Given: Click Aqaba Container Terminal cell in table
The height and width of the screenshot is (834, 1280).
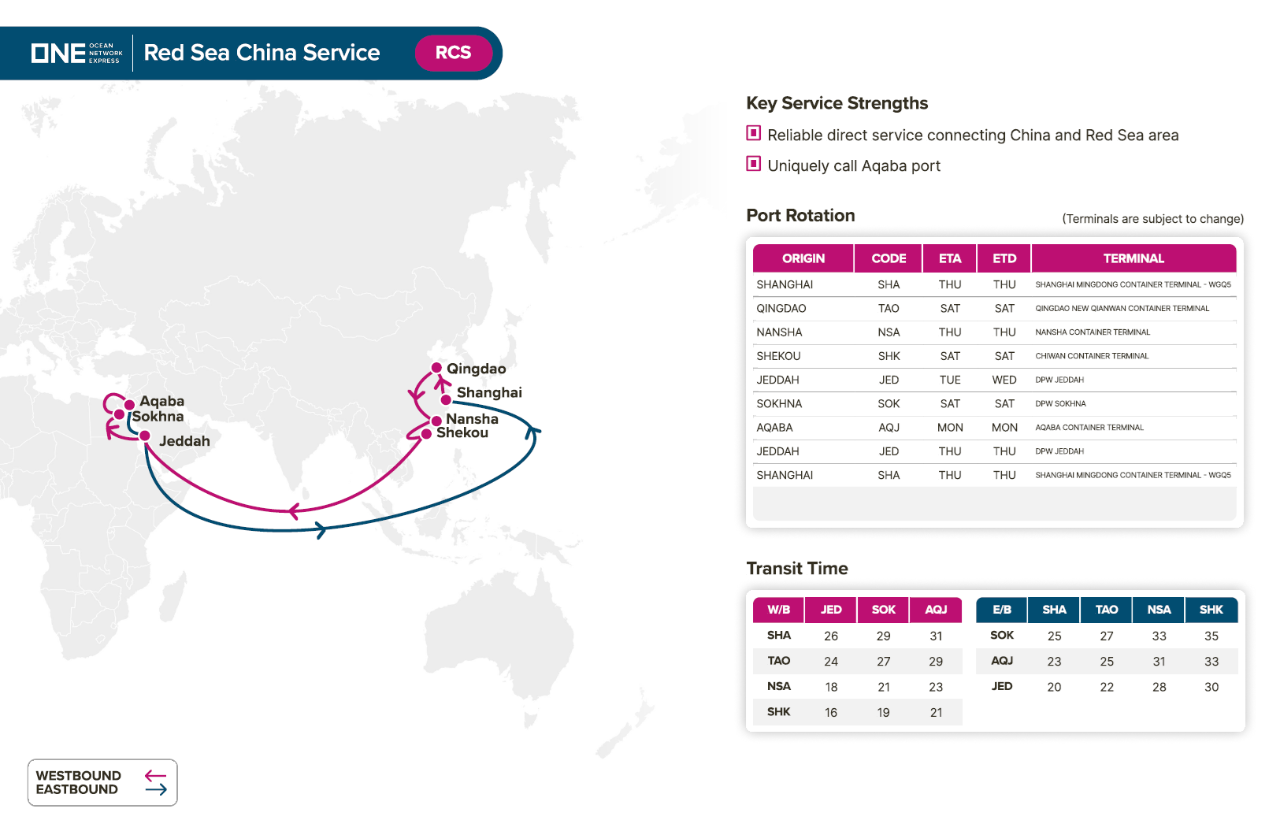Looking at the screenshot, I should (1089, 428).
